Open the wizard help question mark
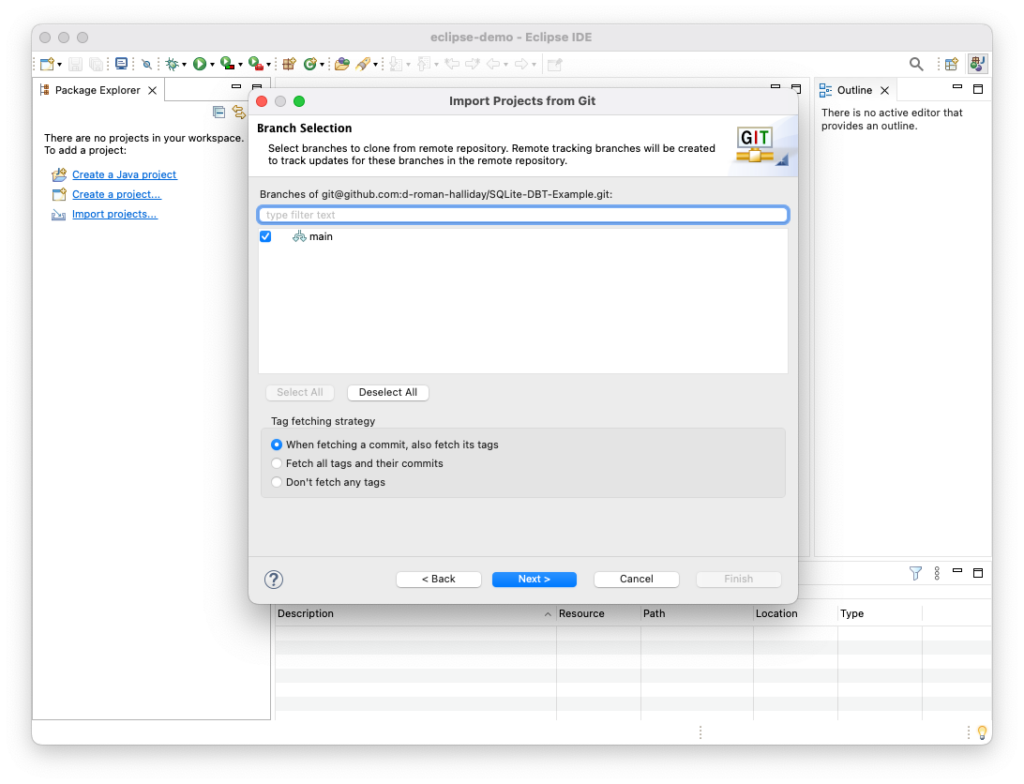This screenshot has height=784, width=1024. [274, 580]
